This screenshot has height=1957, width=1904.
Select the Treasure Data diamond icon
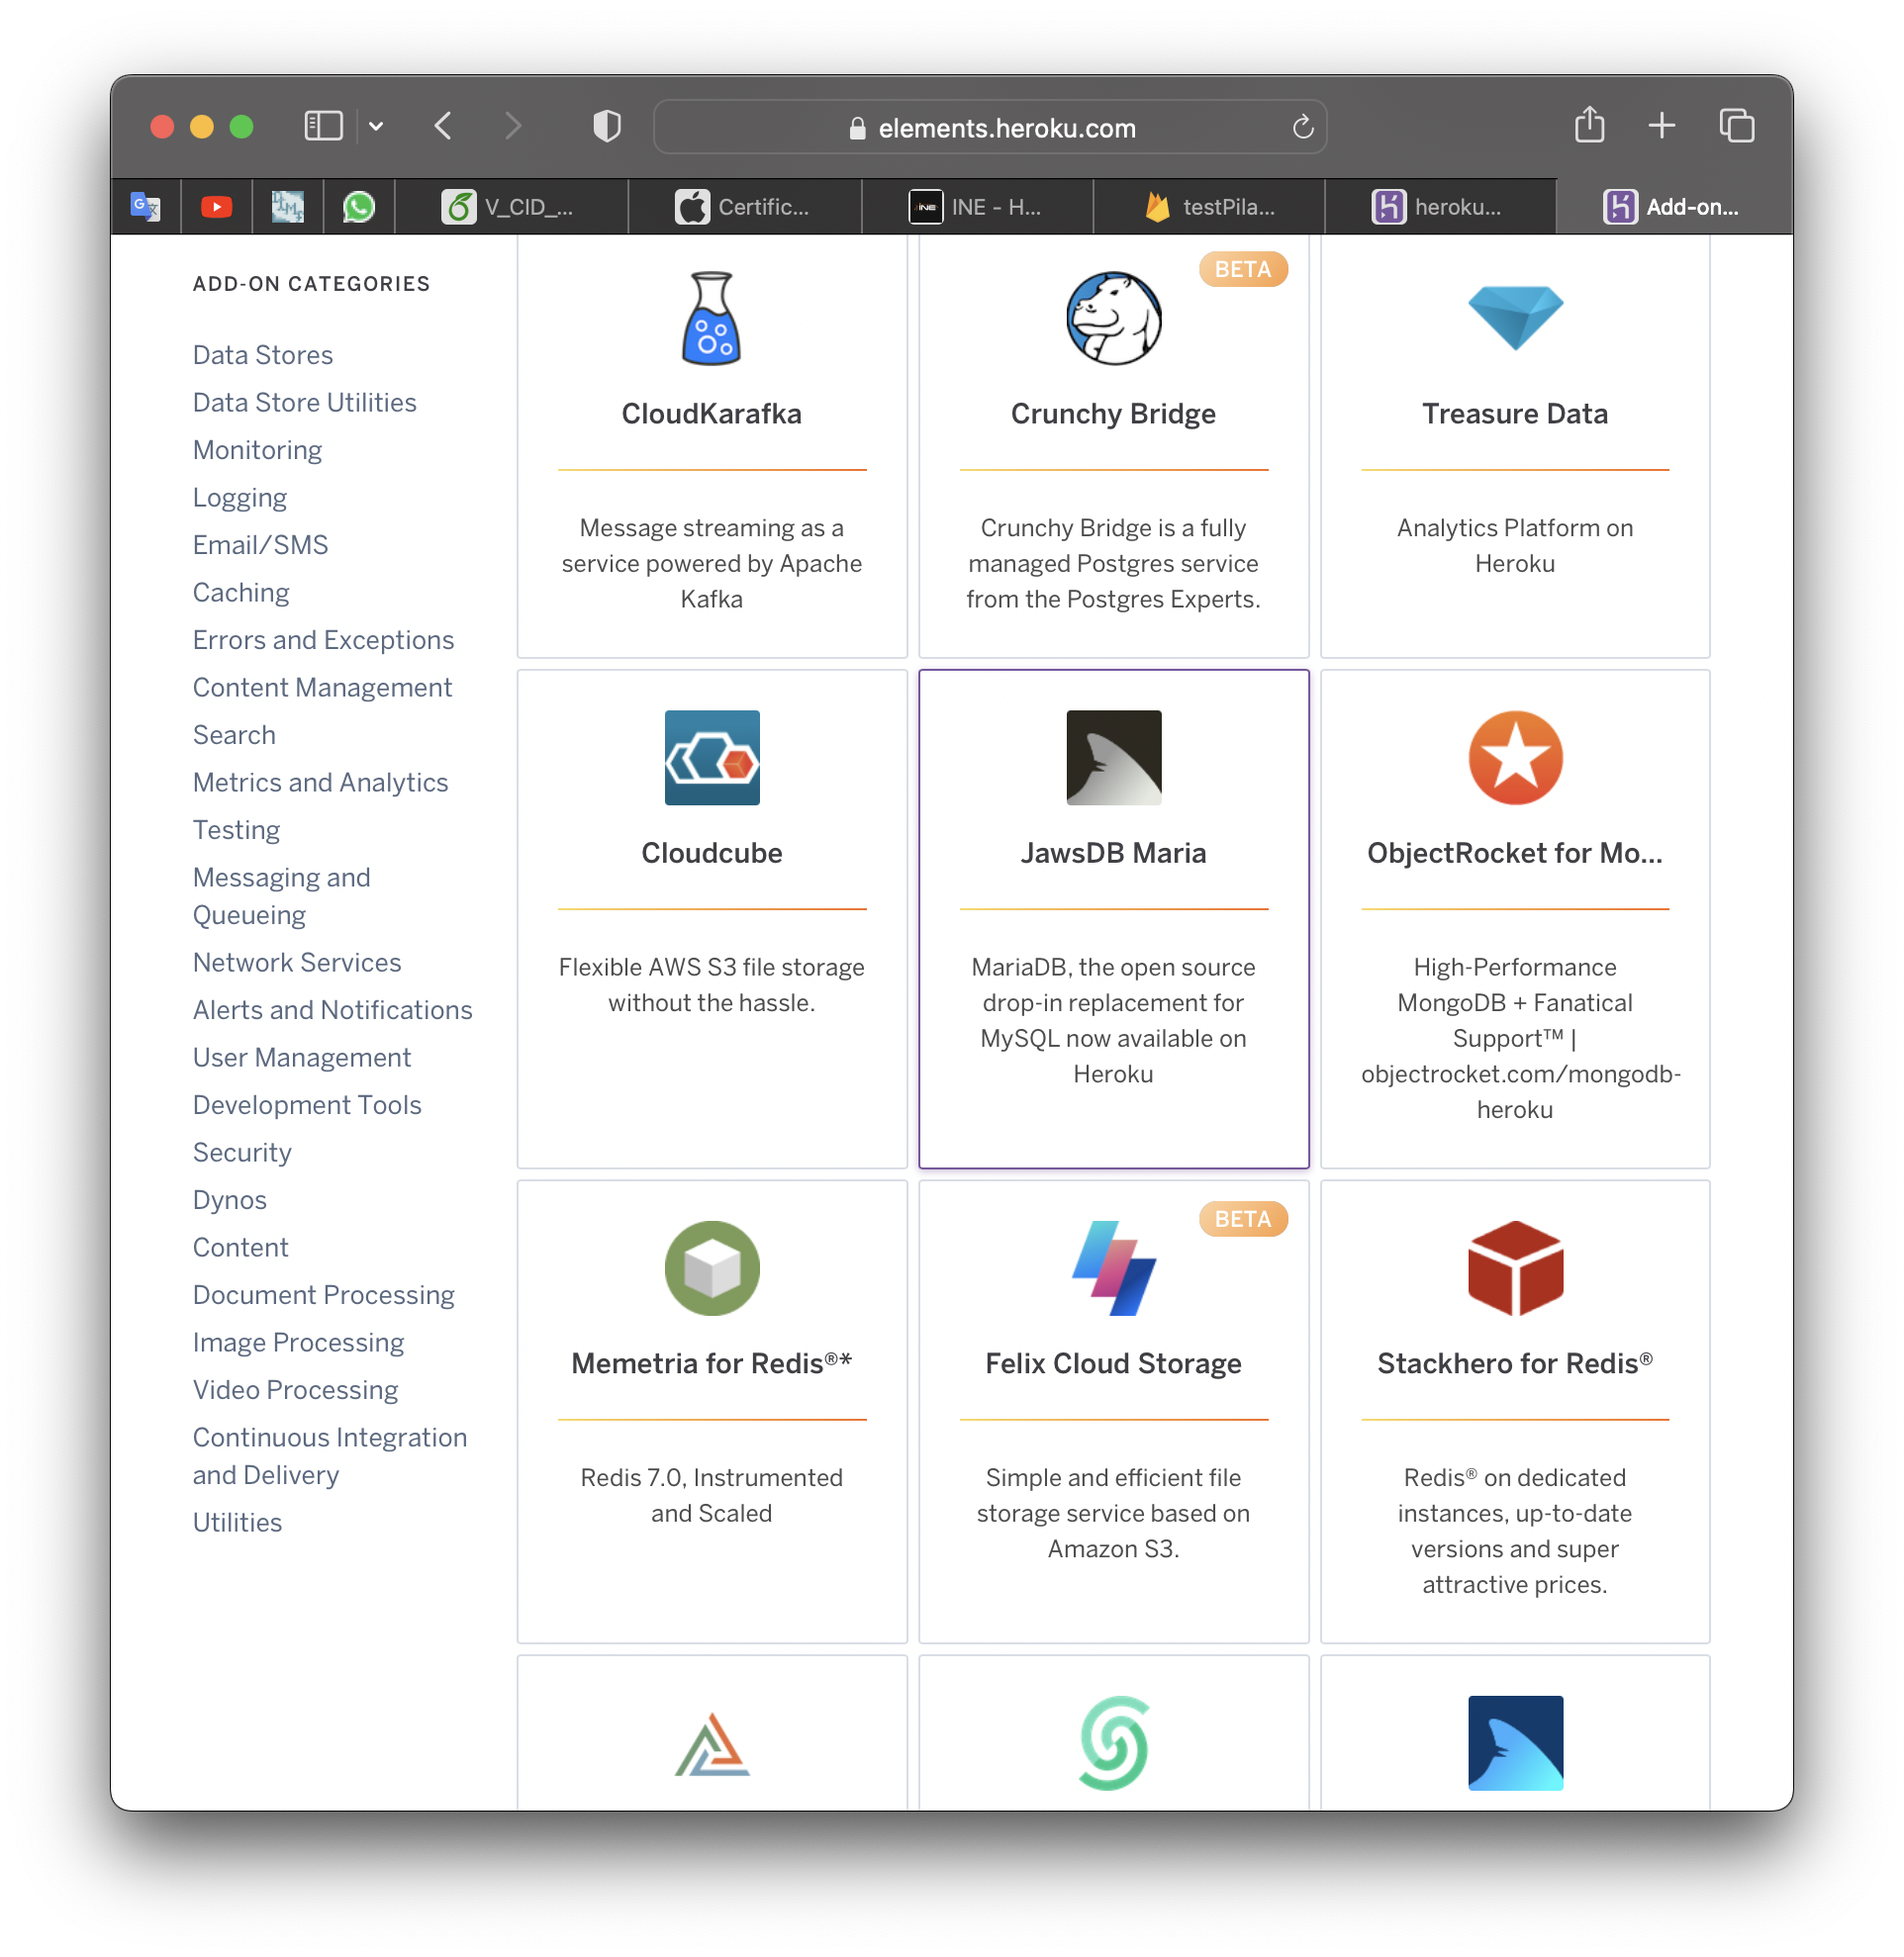pyautogui.click(x=1514, y=318)
